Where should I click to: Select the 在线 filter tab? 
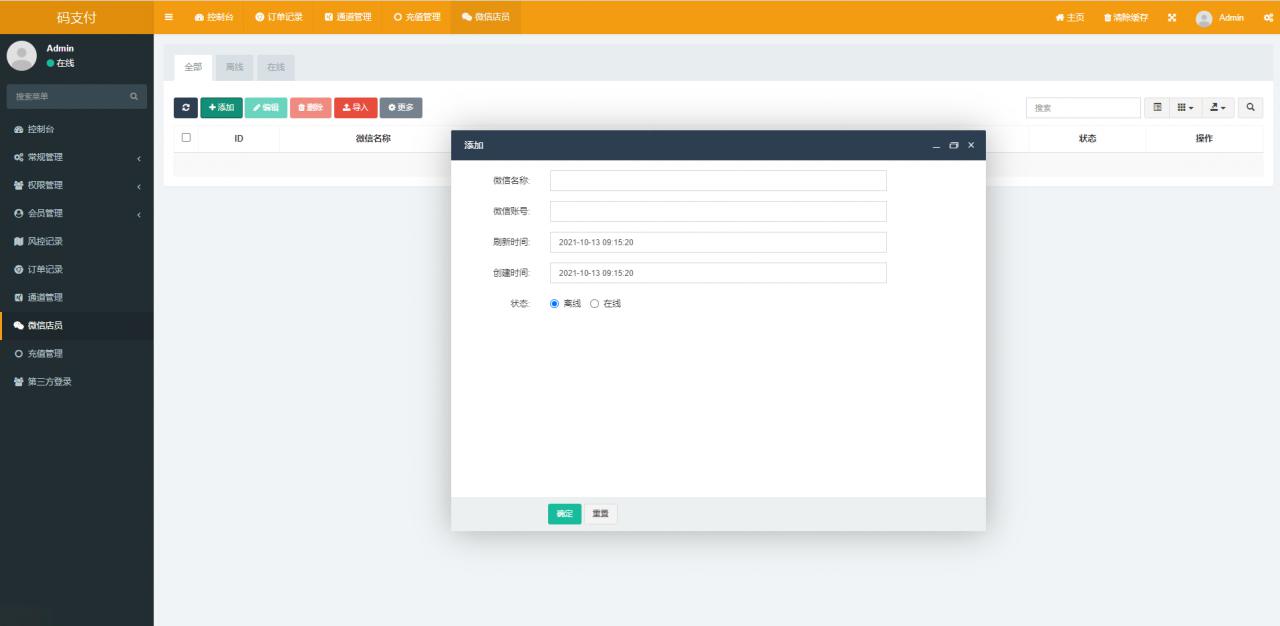276,67
